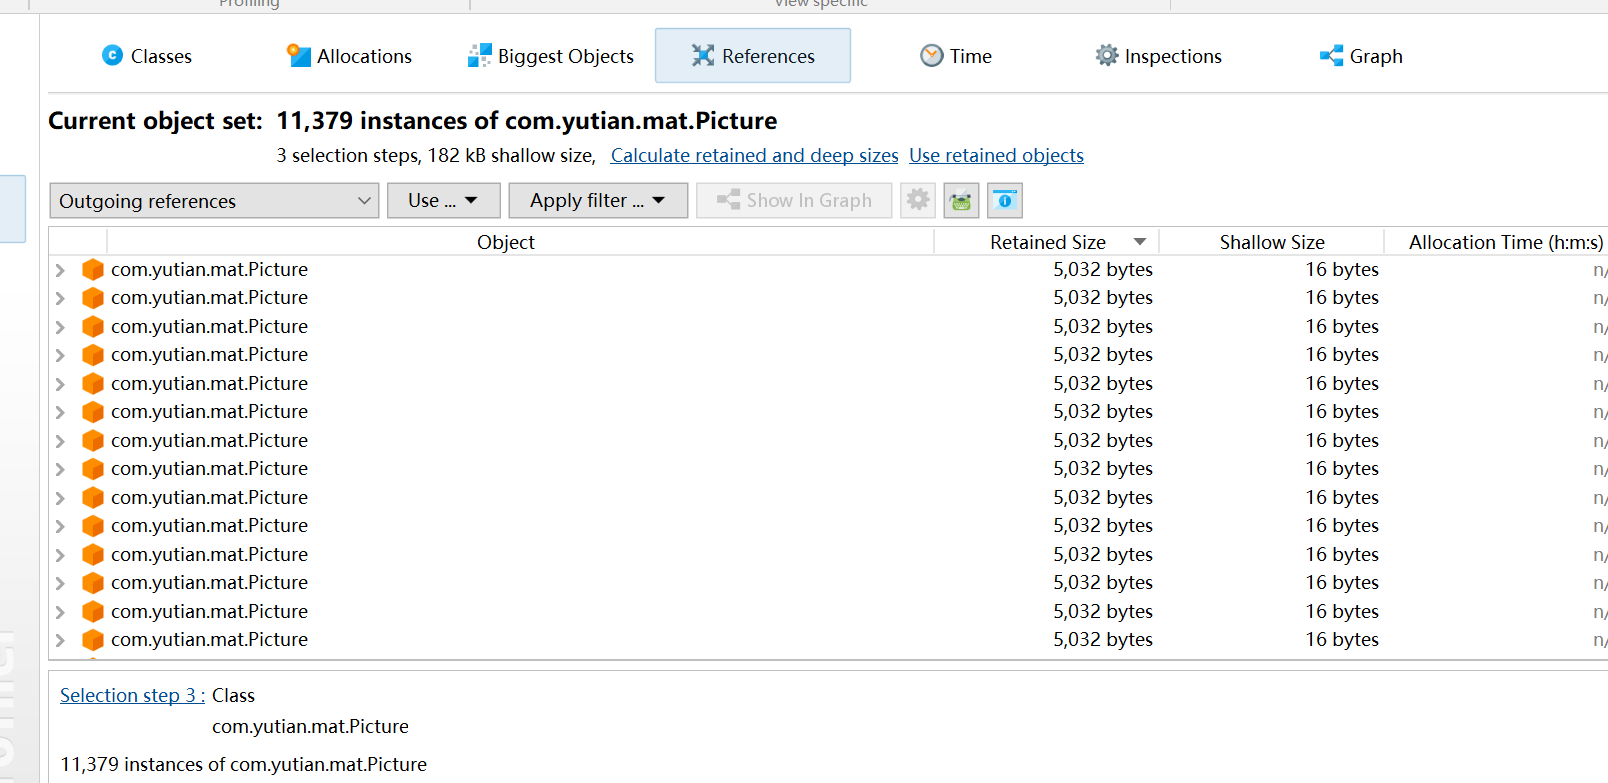Open the Apply filter ... dropdown
1608x783 pixels.
597,201
